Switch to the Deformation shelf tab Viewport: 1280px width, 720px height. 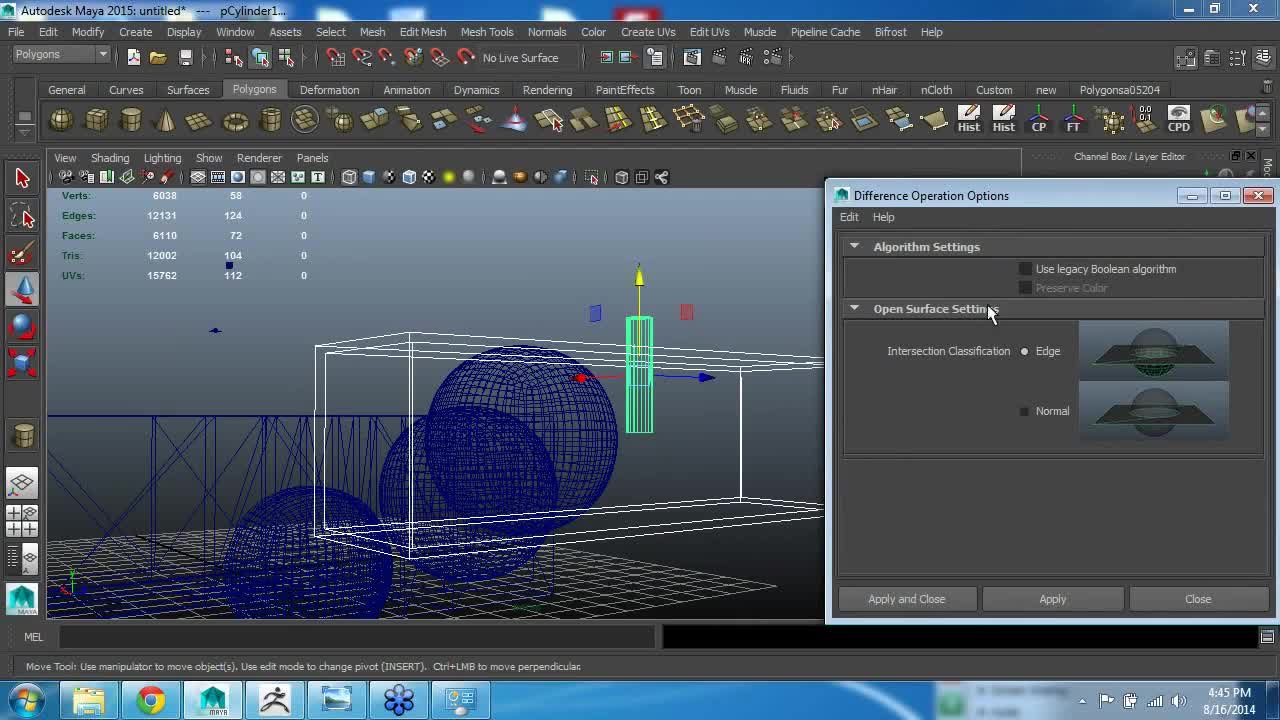point(329,90)
